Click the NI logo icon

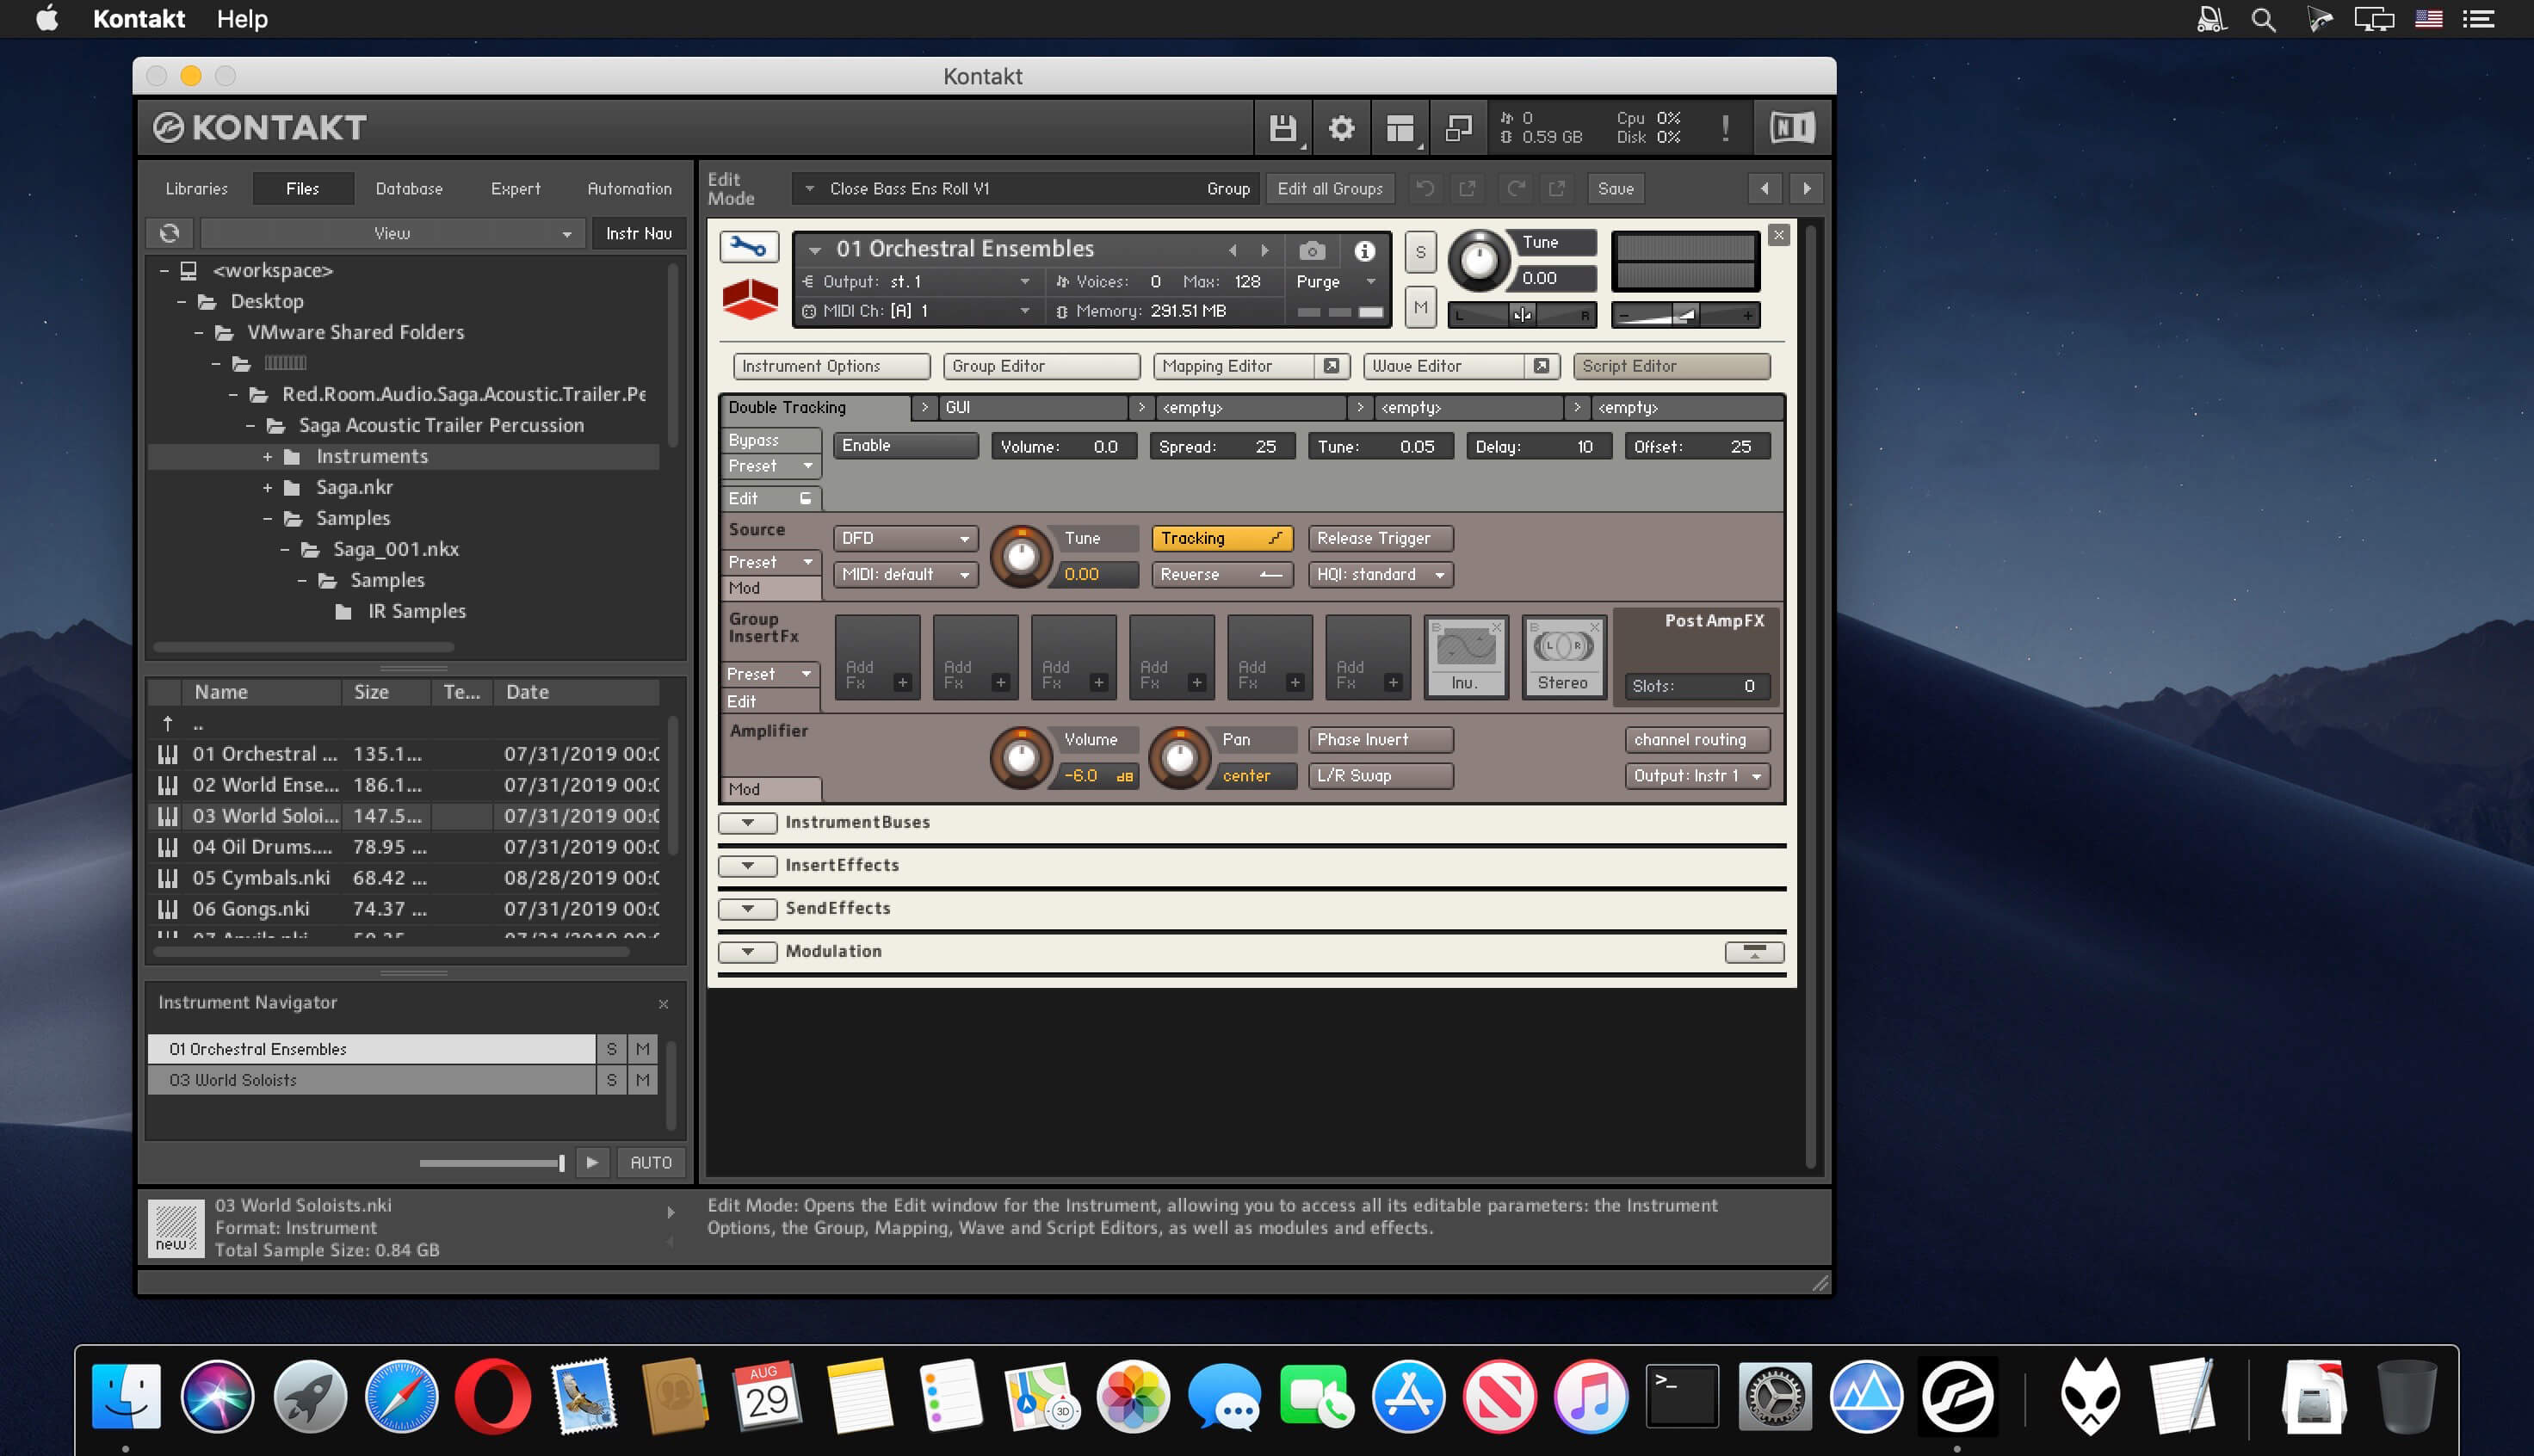1792,127
